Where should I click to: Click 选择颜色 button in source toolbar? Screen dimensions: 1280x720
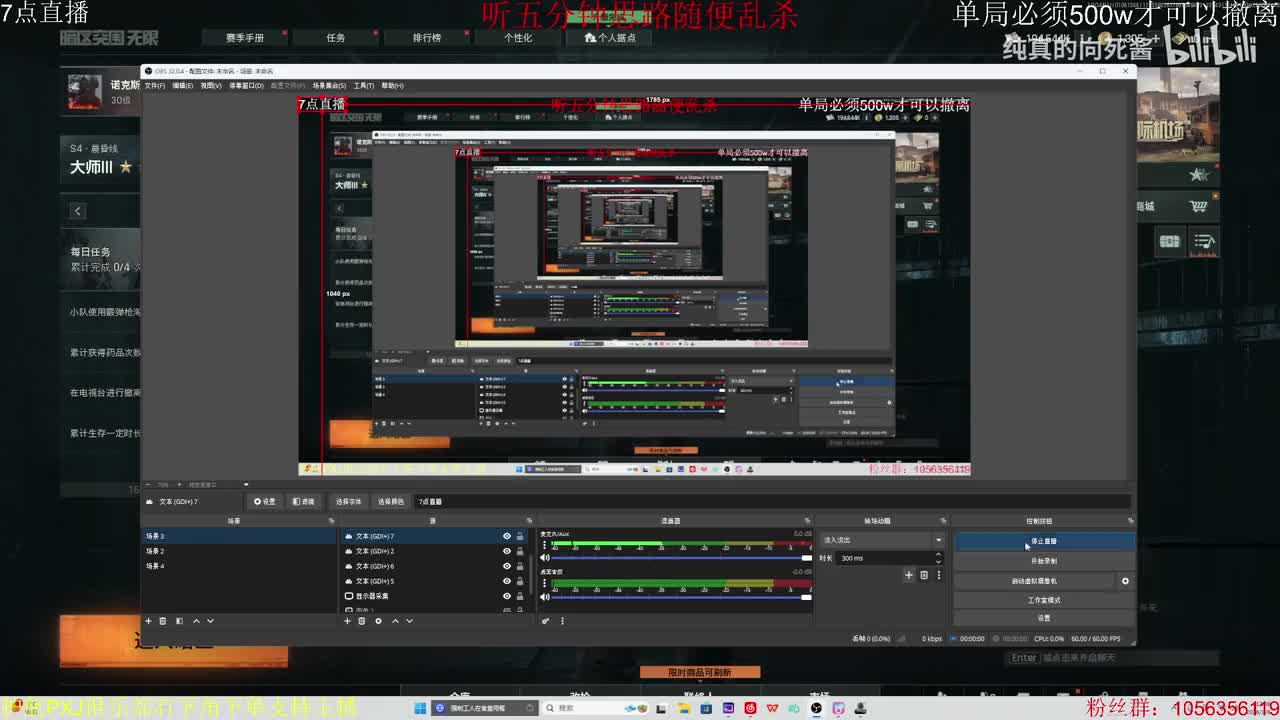[x=391, y=501]
